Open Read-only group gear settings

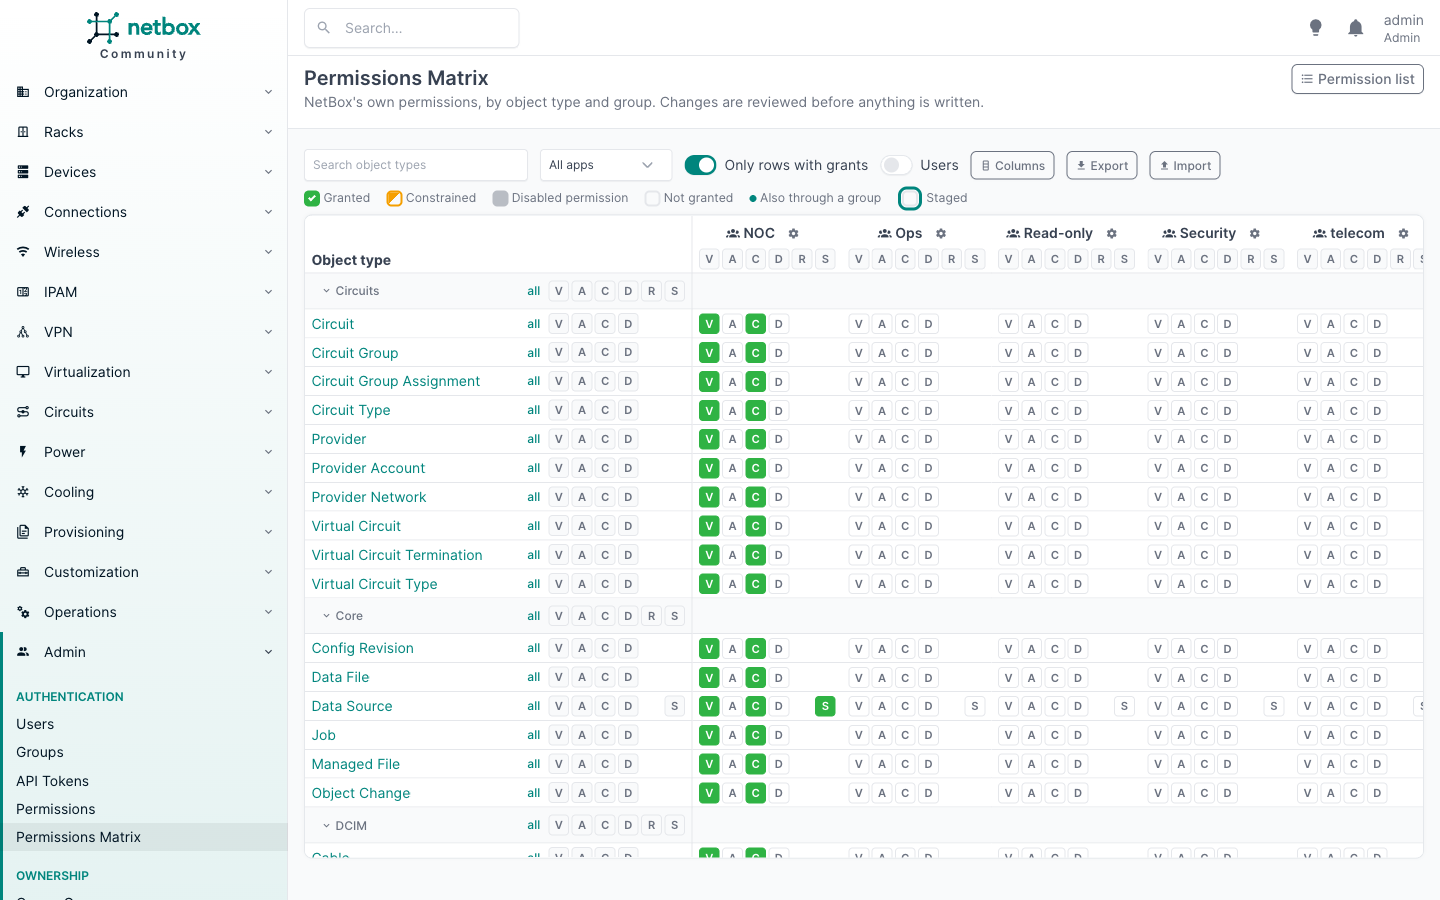point(1111,234)
